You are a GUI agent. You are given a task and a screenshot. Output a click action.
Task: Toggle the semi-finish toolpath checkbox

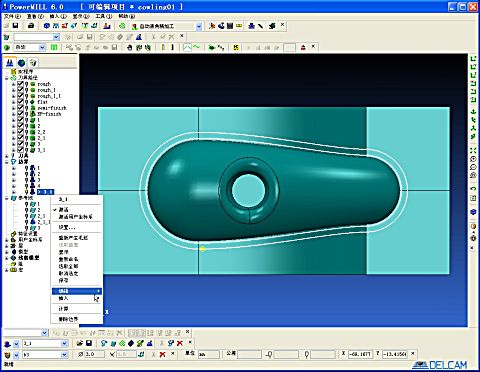point(20,108)
